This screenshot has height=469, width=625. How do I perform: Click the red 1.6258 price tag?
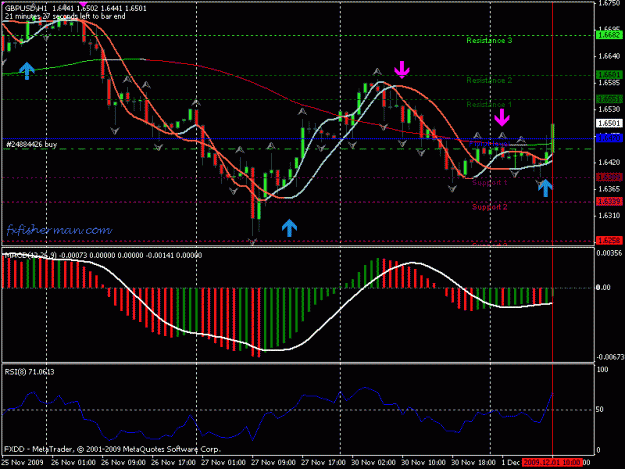point(609,240)
